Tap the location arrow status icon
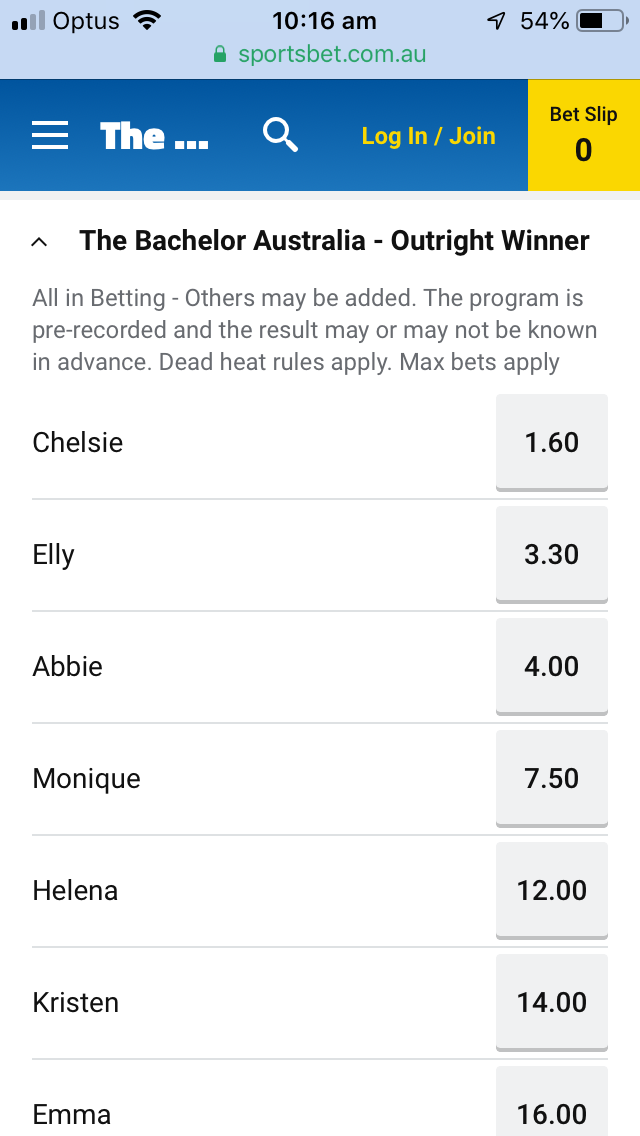640x1136 pixels. [496, 22]
